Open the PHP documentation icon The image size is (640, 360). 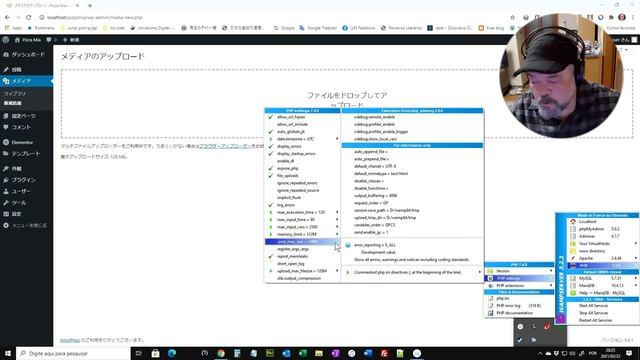coord(491,313)
